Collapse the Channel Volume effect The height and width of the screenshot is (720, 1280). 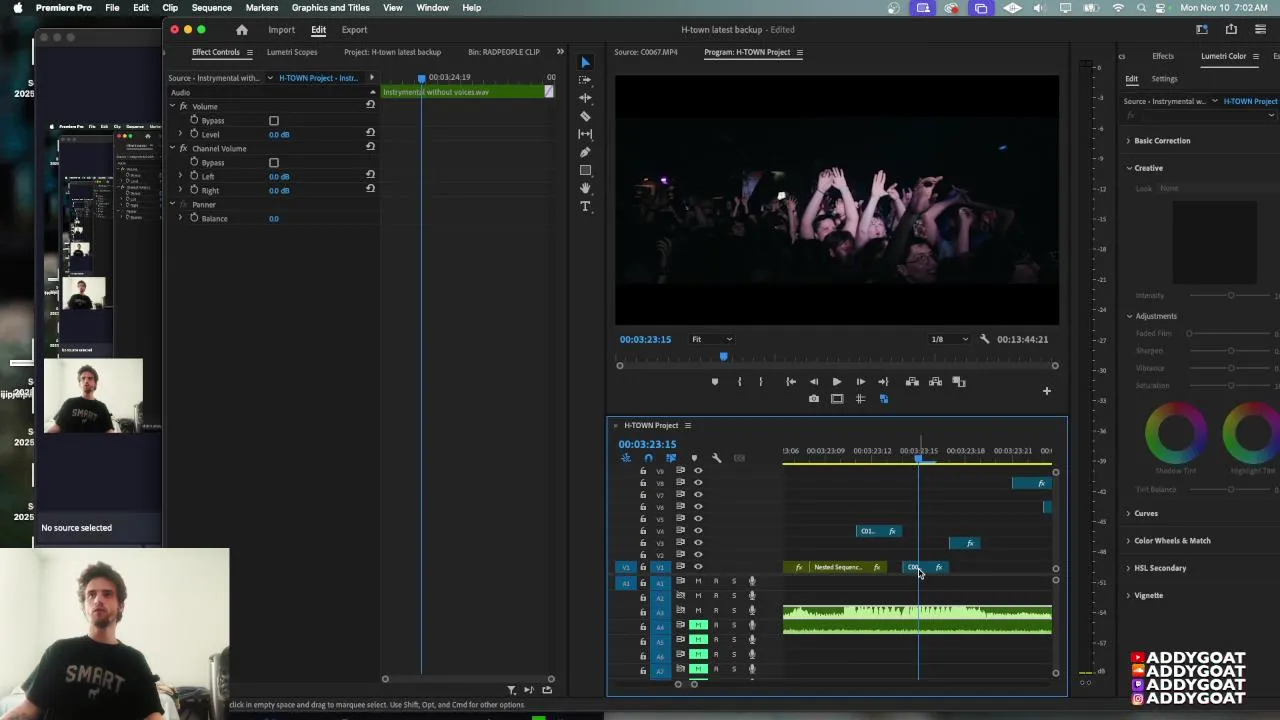172,148
